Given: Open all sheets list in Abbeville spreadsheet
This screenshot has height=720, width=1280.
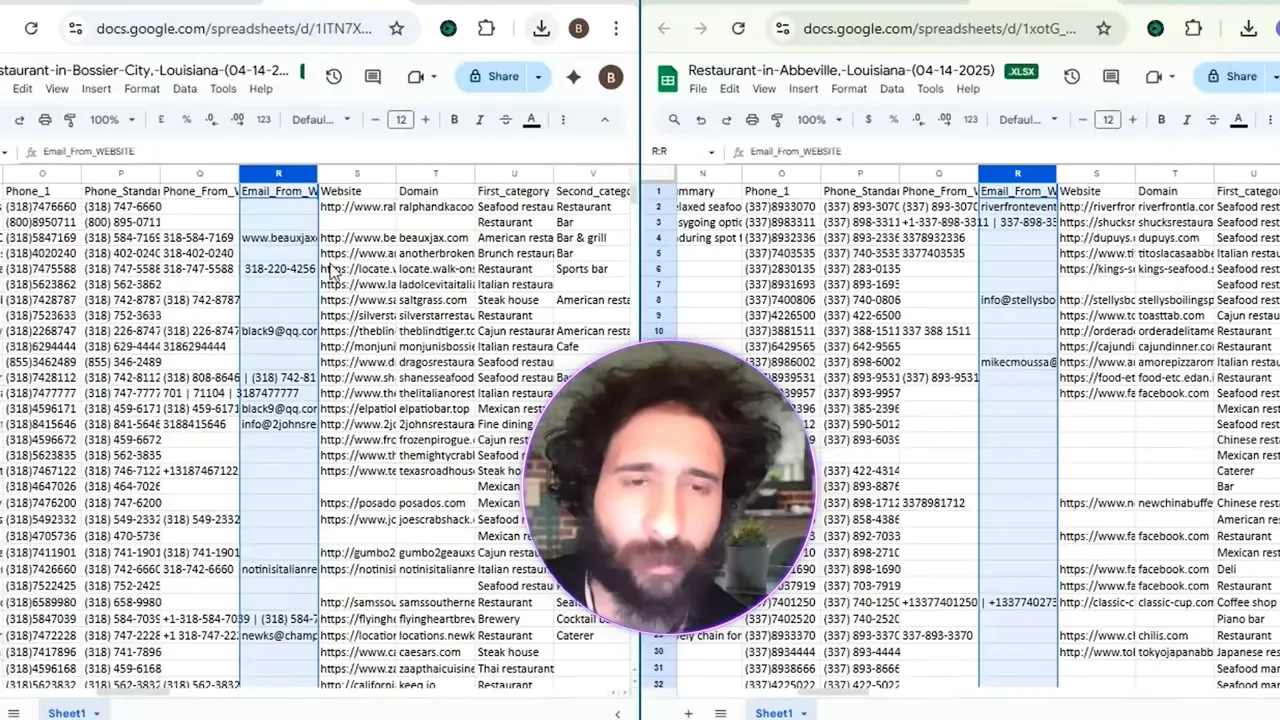Looking at the screenshot, I should point(720,713).
